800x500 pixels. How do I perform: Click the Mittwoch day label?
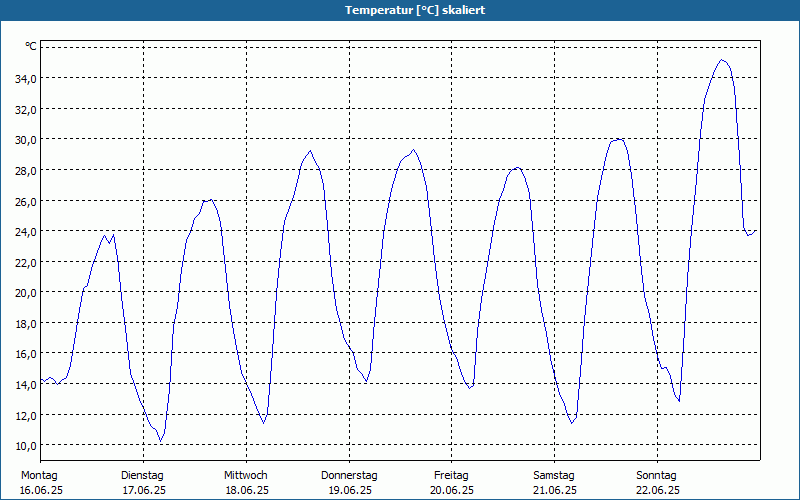[245, 476]
